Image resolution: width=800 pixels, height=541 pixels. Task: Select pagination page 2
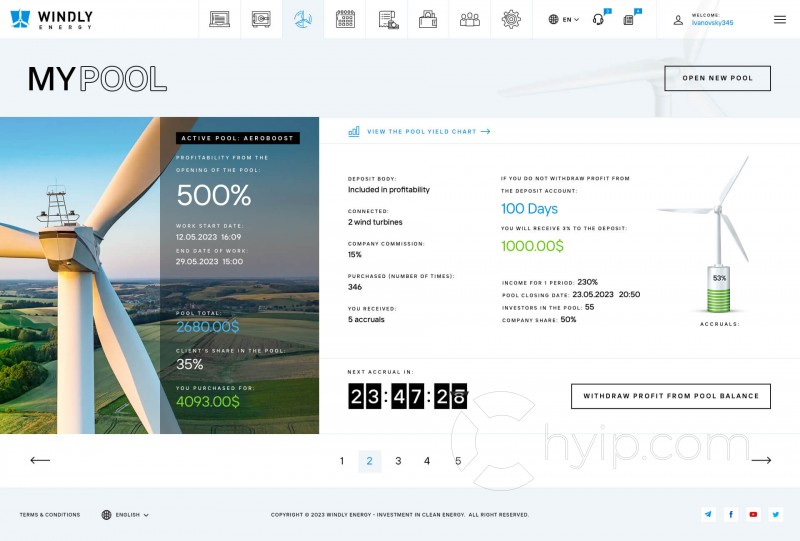pos(369,461)
